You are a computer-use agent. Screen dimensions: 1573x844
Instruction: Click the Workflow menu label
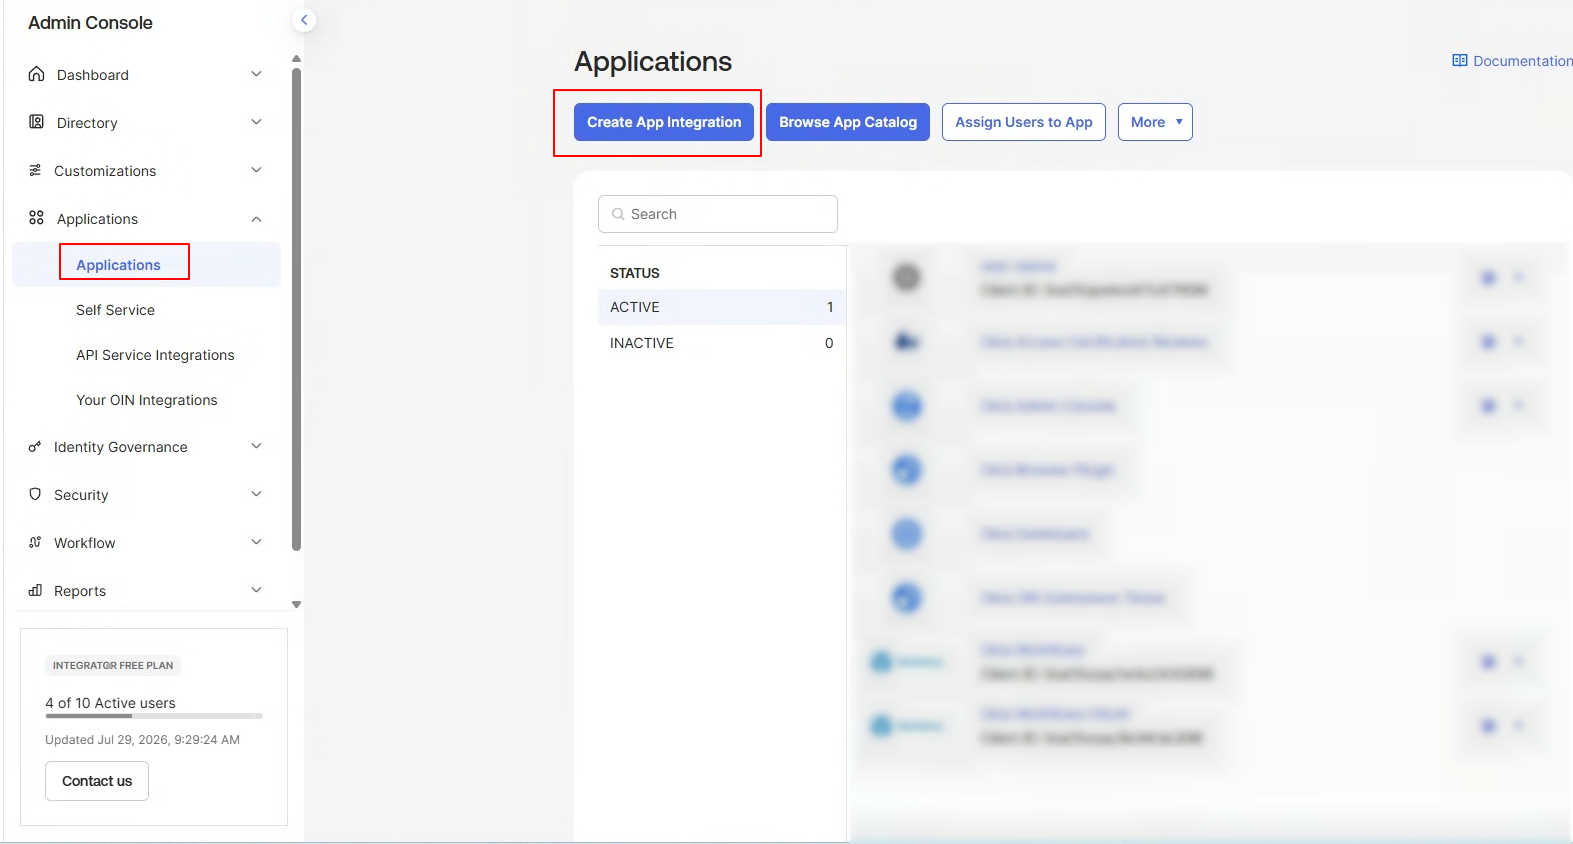85,543
